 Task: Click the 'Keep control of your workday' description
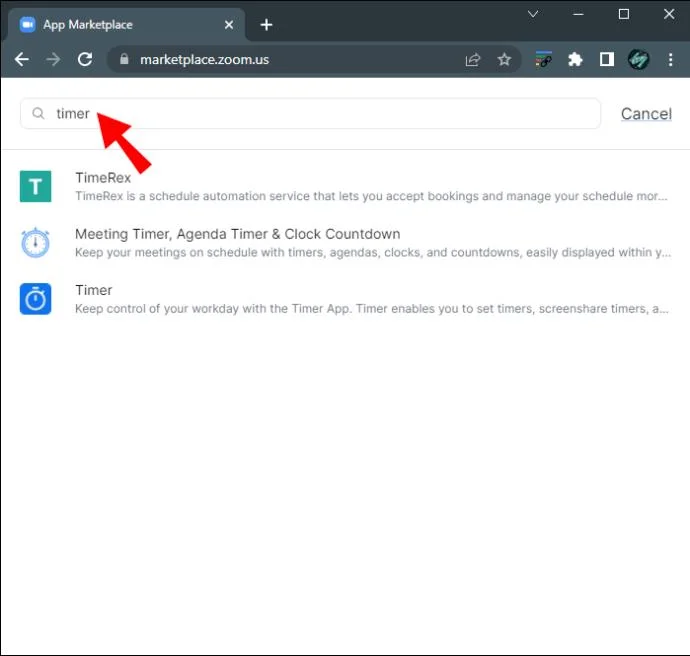pyautogui.click(x=372, y=309)
